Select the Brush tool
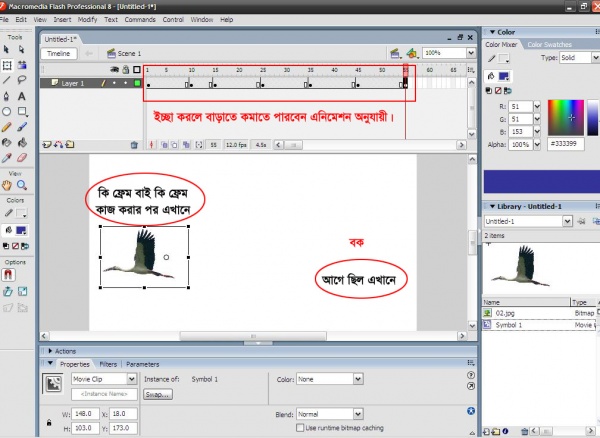 pos(22,127)
